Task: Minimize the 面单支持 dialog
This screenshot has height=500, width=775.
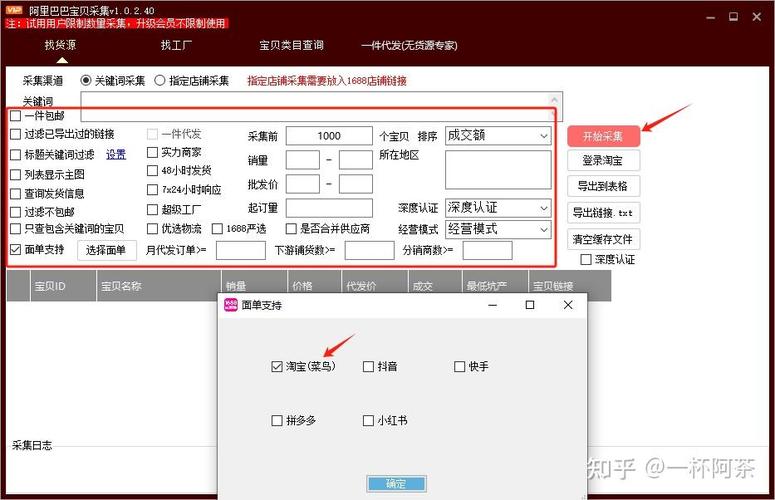Action: [492, 305]
